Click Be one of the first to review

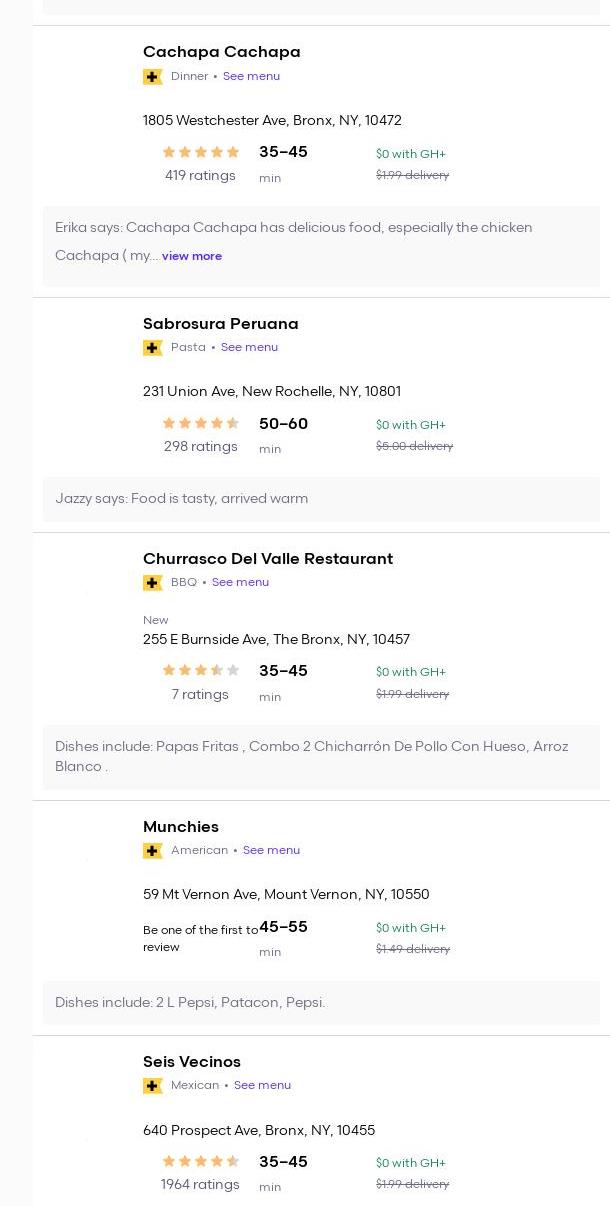[199, 938]
